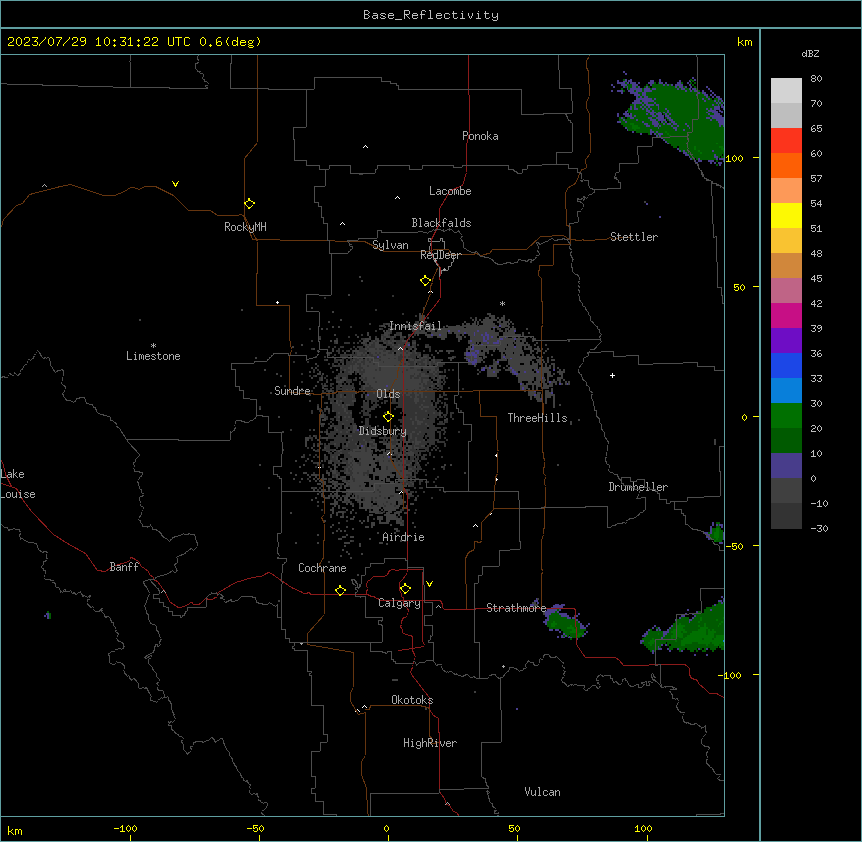This screenshot has height=842, width=862.
Task: Click the RockyMH map label
Action: click(x=245, y=227)
